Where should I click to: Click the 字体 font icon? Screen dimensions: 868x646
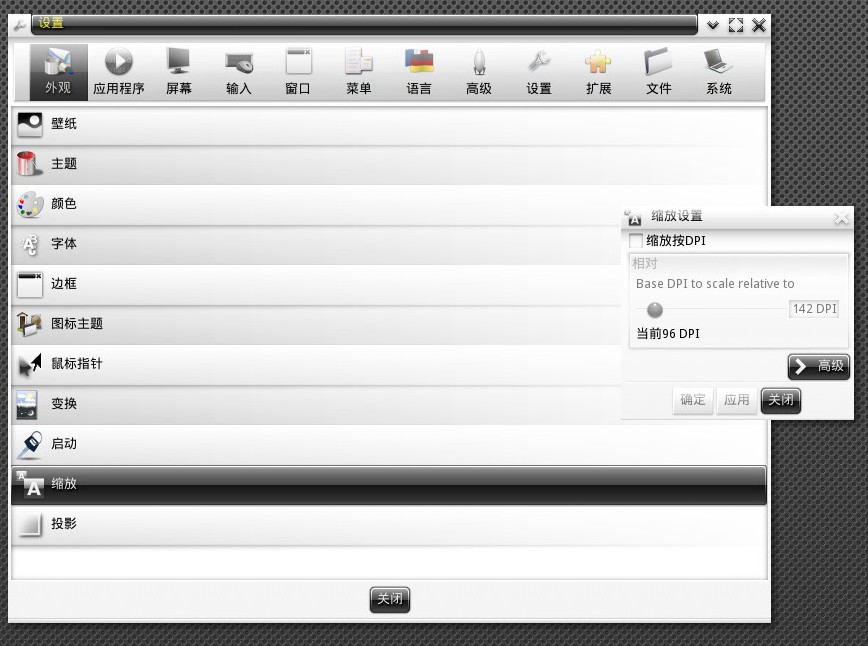click(29, 244)
